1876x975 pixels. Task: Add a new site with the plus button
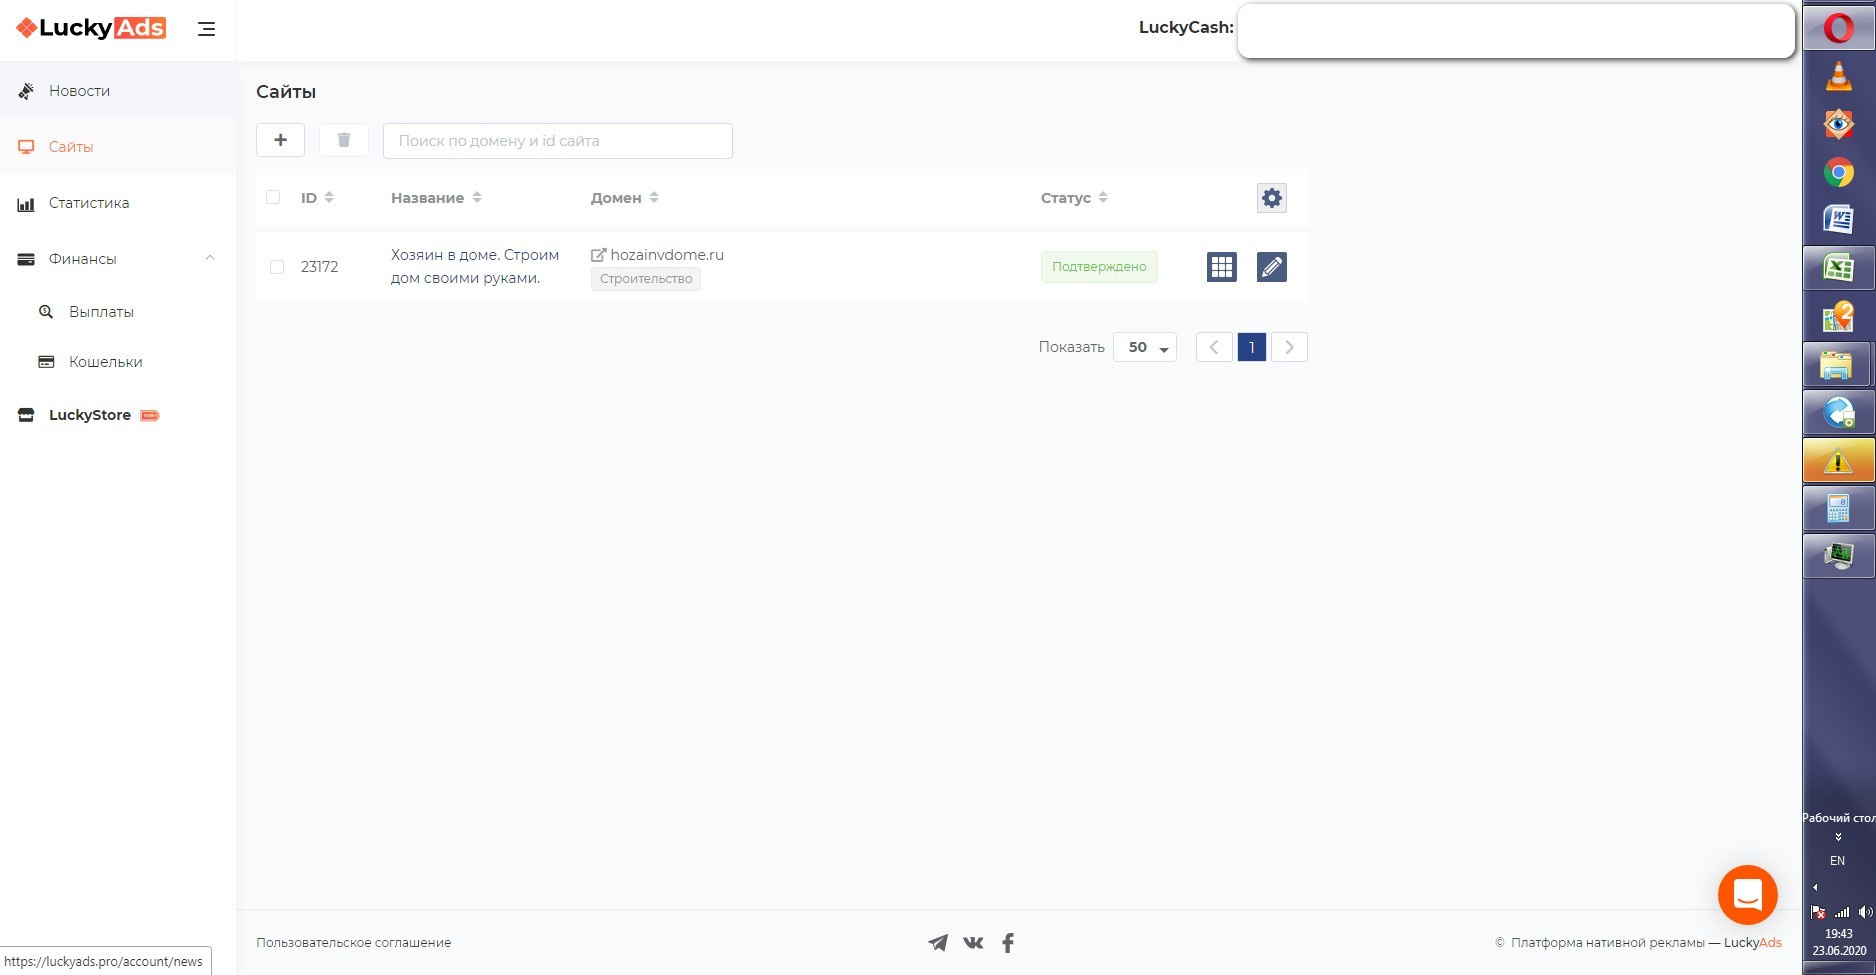(280, 140)
